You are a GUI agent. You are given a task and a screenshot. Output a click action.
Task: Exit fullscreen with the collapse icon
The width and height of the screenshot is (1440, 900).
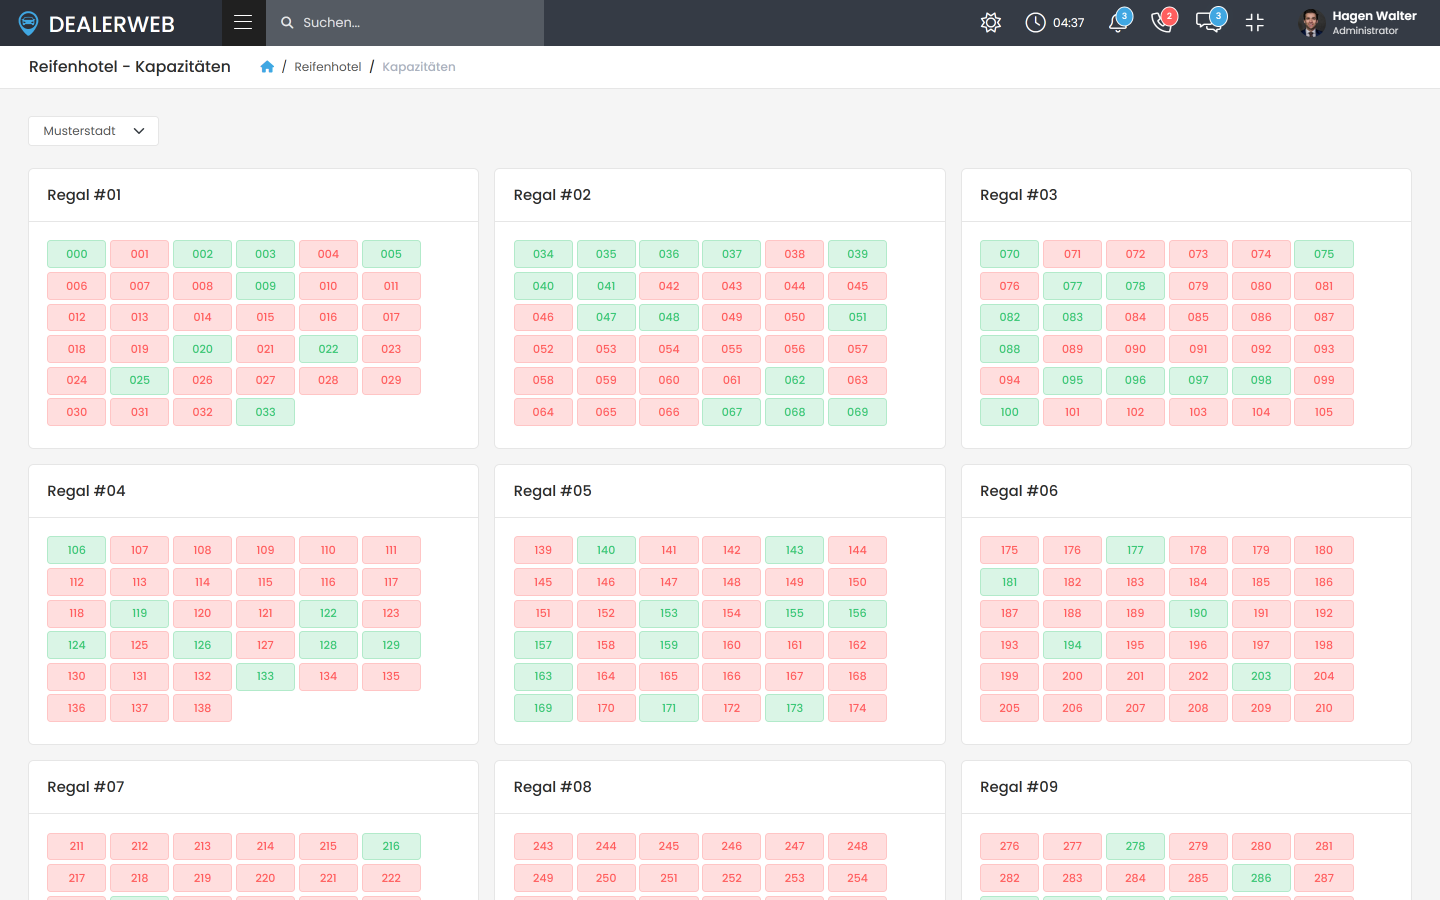(x=1255, y=22)
